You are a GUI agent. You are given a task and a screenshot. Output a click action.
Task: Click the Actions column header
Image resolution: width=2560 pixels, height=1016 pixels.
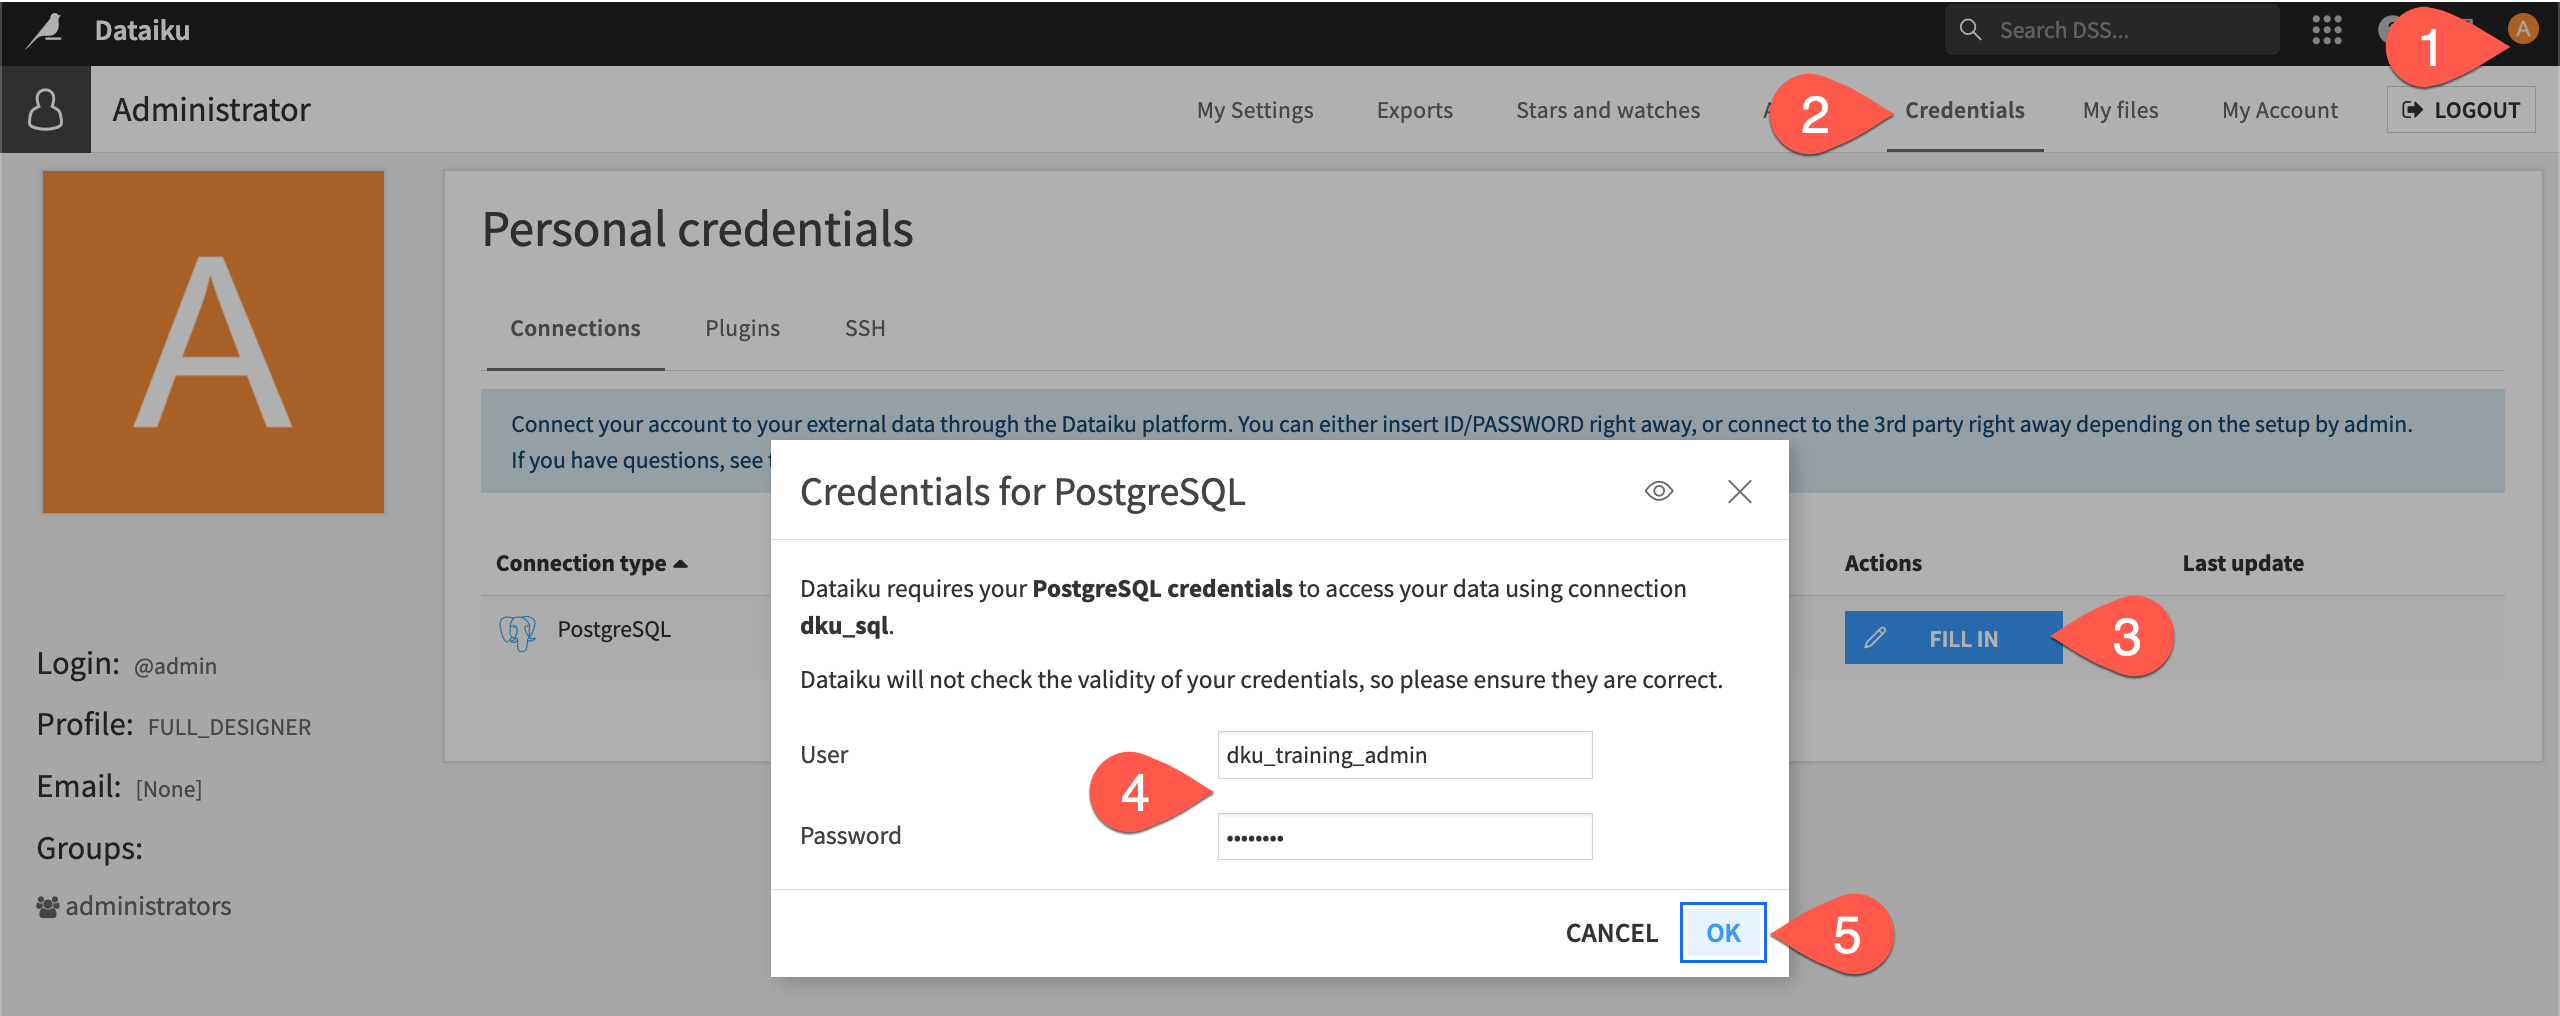tap(1882, 563)
